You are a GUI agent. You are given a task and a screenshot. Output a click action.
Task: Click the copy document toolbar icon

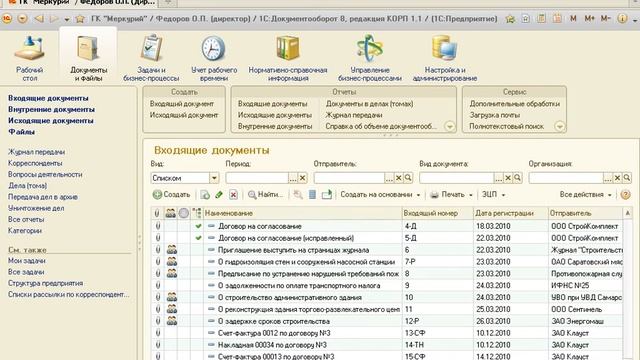click(205, 195)
